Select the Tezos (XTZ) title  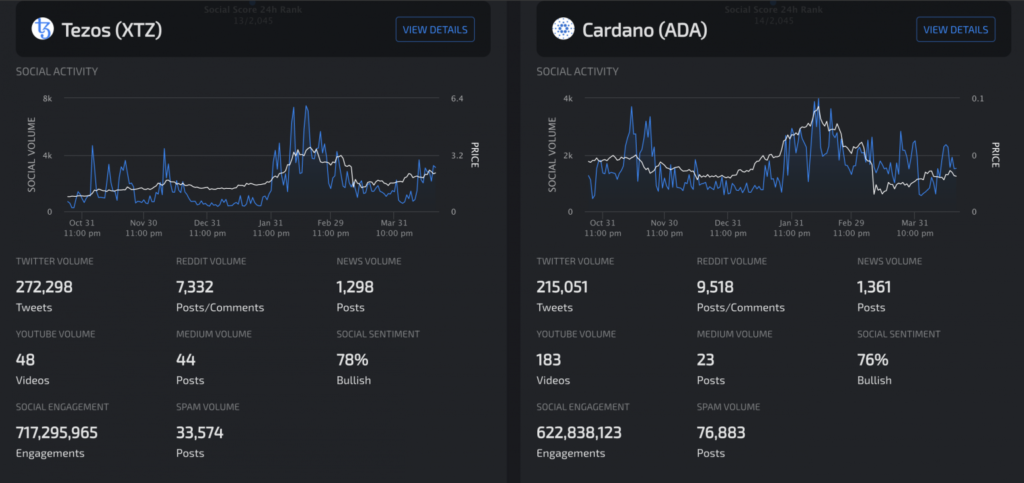pos(112,30)
